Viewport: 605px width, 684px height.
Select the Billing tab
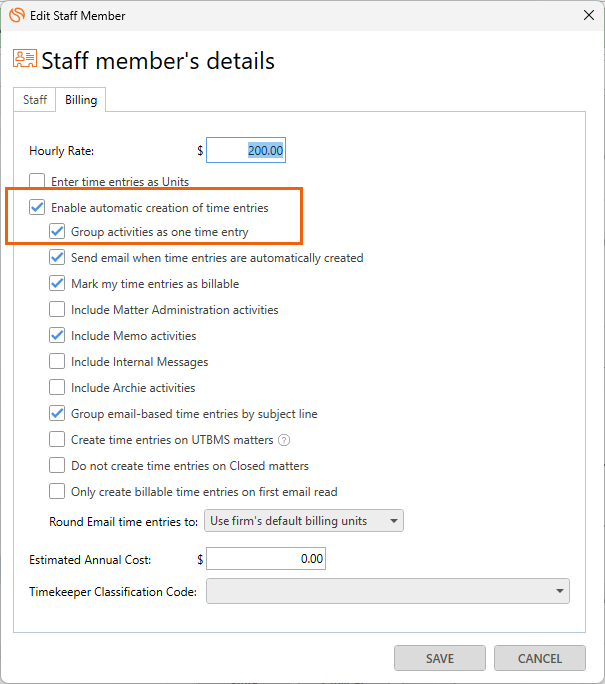pyautogui.click(x=81, y=100)
